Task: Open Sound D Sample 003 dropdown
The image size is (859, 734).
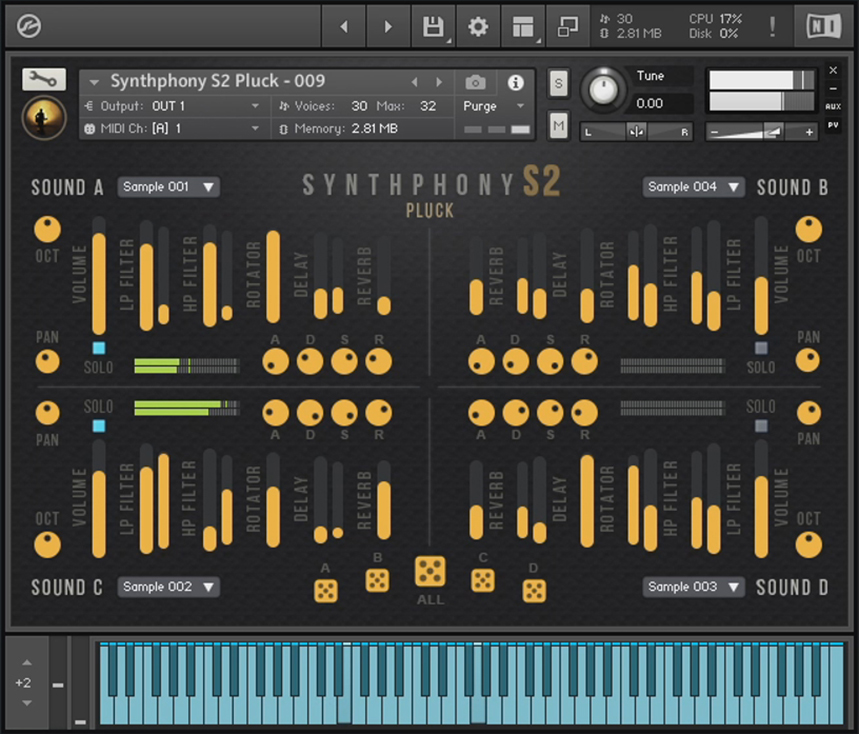Action: 694,587
